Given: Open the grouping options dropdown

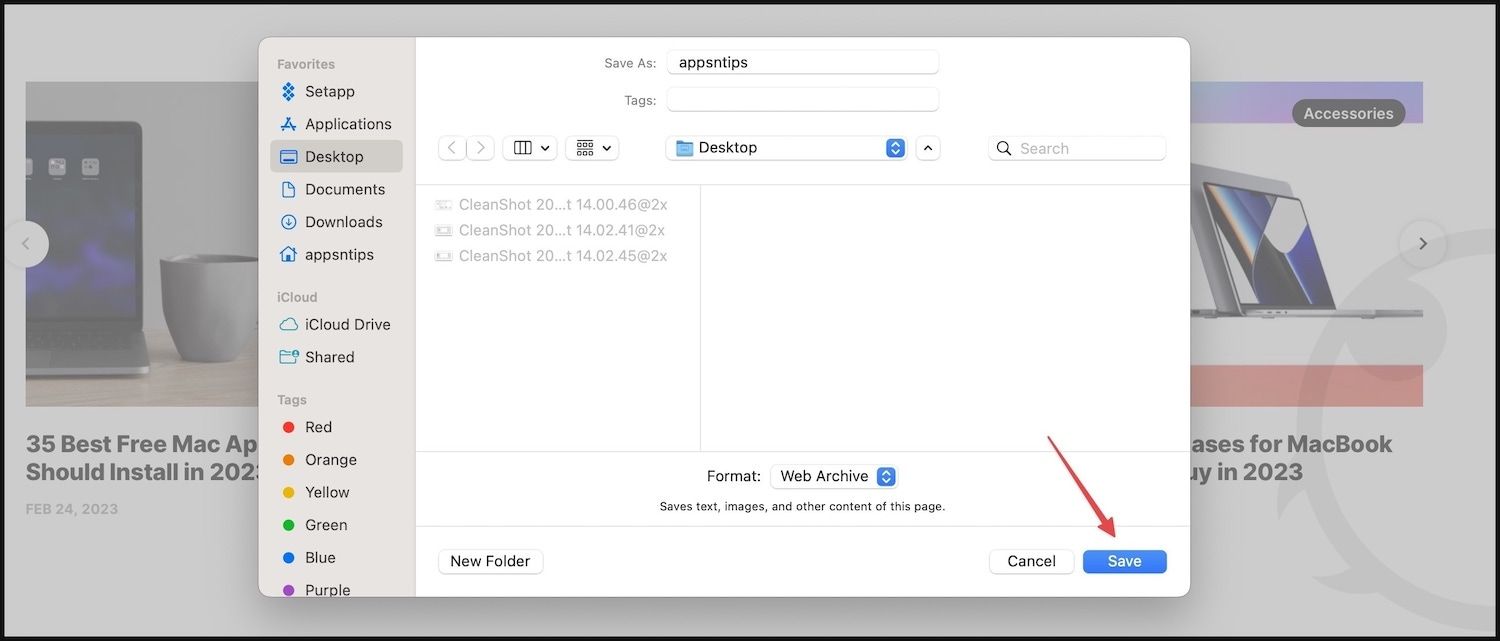Looking at the screenshot, I should click(x=592, y=148).
